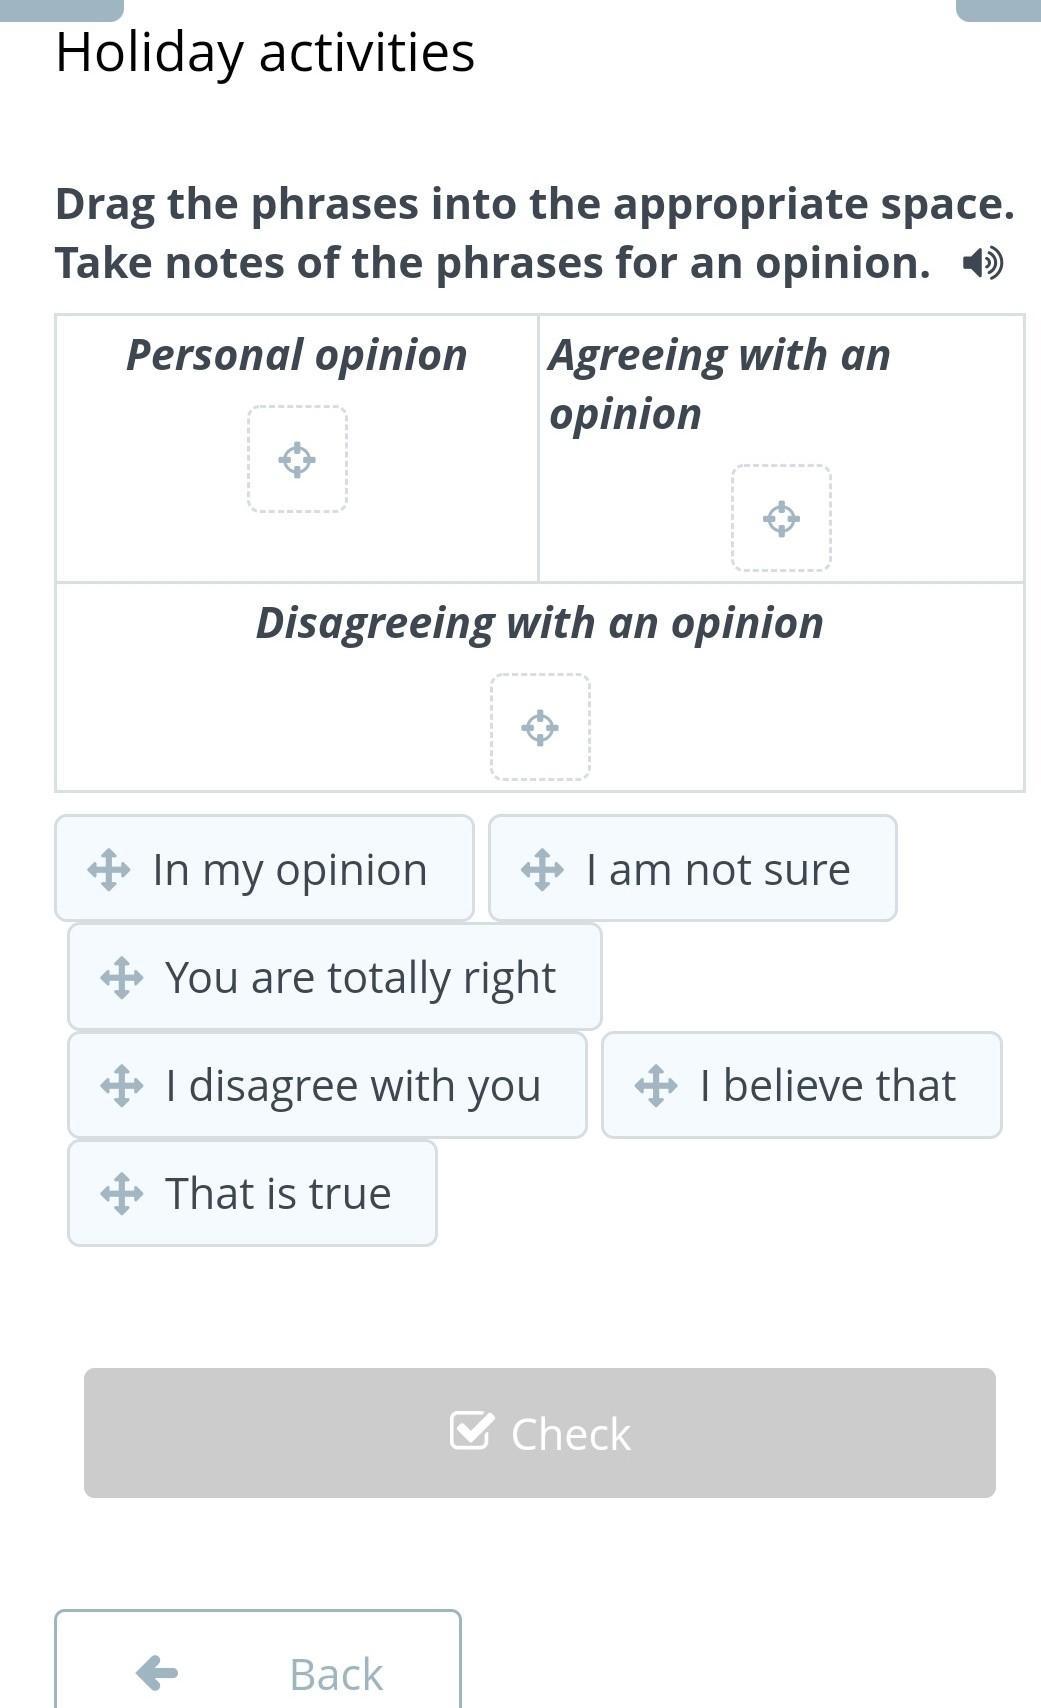Play the instruction audio speaker icon
Viewport: 1041px width, 1708px height.
[982, 264]
